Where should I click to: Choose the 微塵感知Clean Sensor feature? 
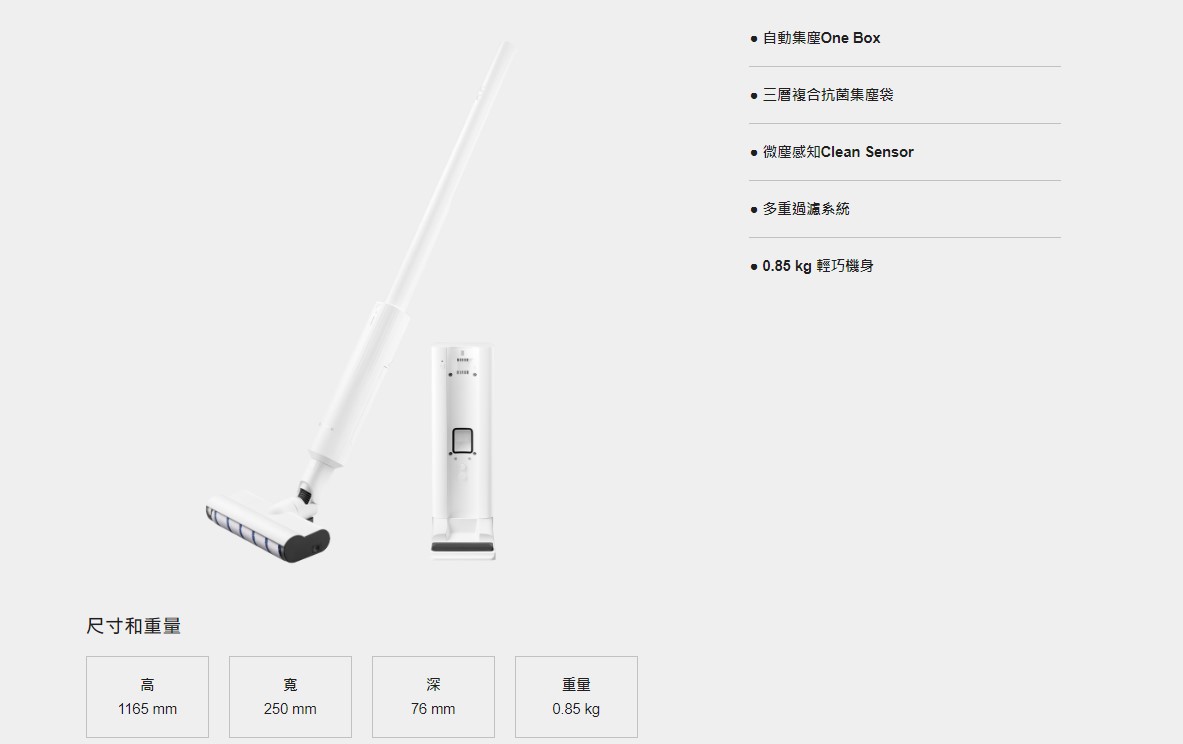(837, 152)
